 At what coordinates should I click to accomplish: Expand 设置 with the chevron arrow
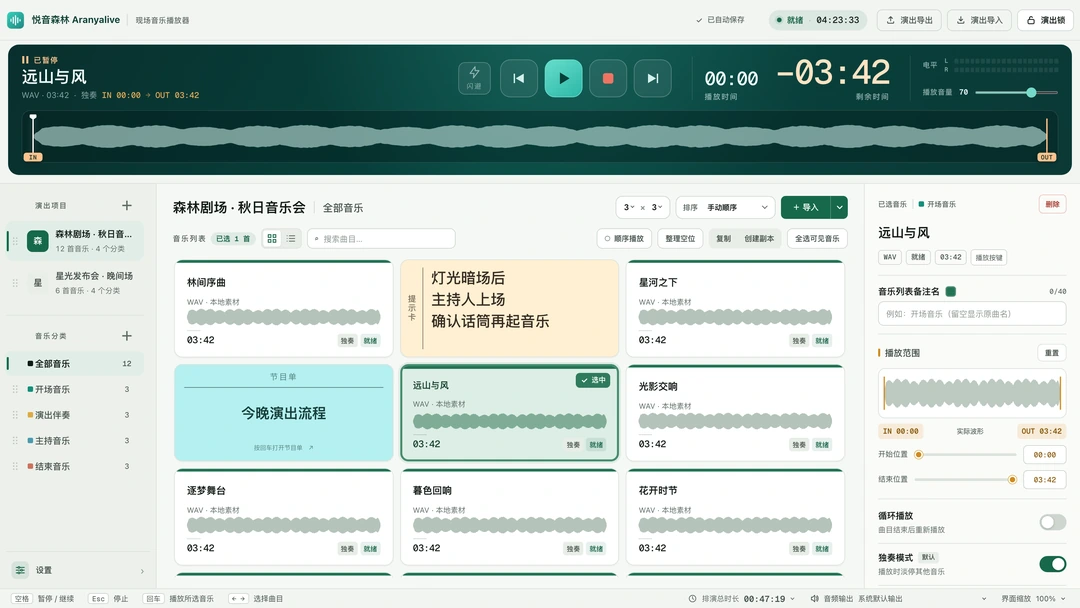click(x=142, y=571)
